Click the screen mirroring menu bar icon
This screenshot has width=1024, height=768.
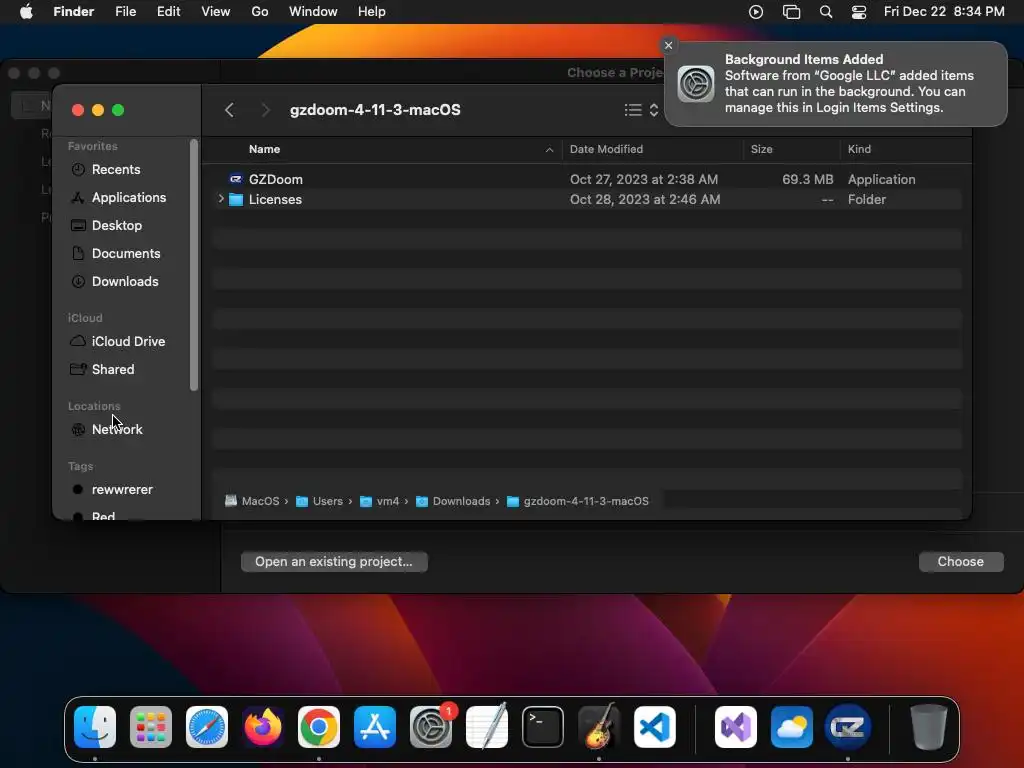point(791,12)
